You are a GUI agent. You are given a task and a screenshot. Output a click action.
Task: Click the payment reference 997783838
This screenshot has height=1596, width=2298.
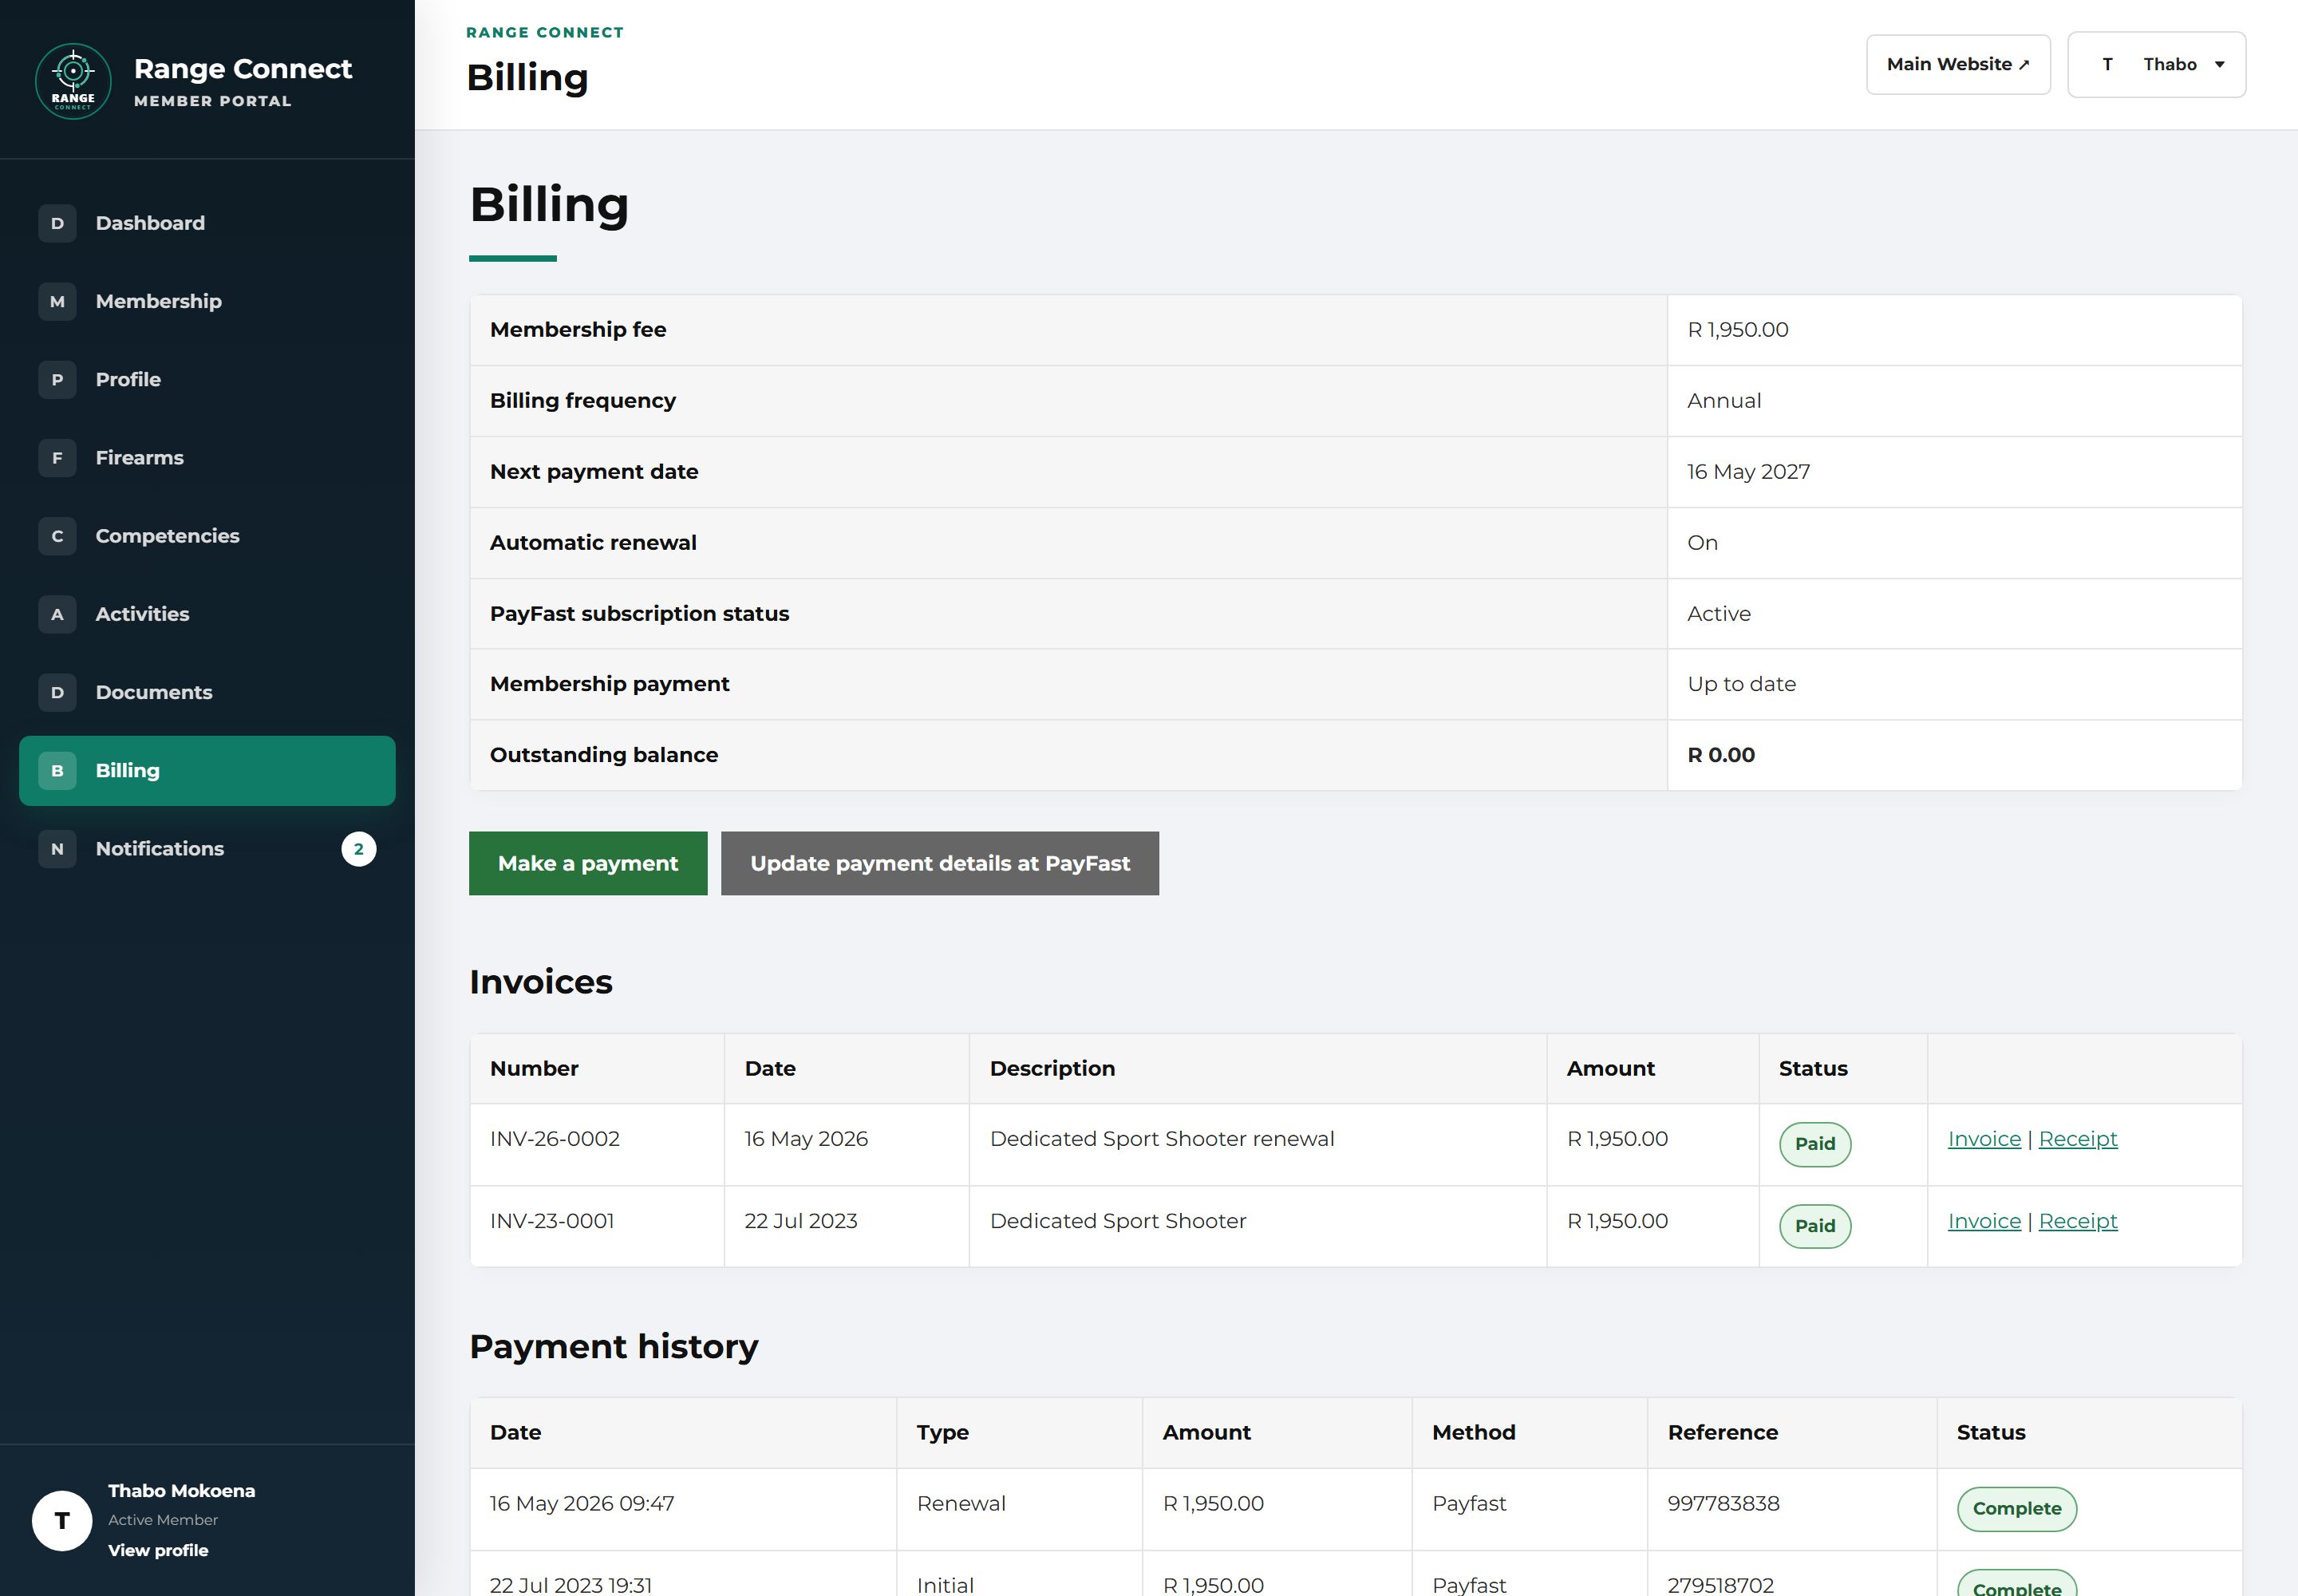[1723, 1503]
